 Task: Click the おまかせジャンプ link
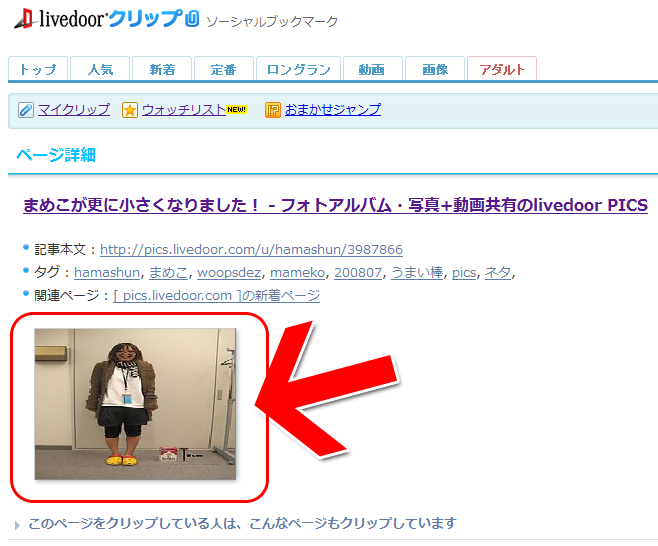click(x=333, y=110)
